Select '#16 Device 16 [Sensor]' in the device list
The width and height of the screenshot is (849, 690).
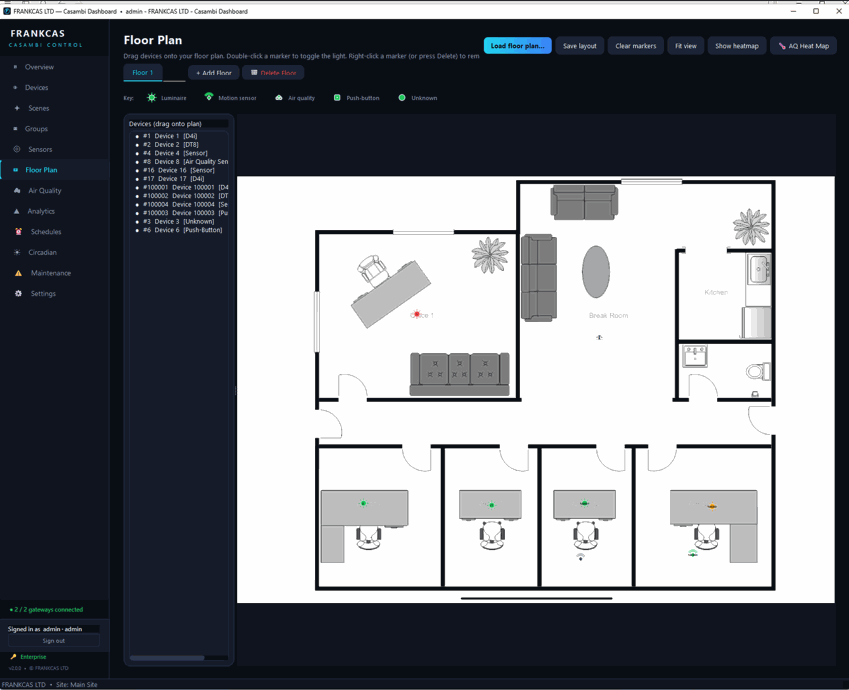pos(179,170)
